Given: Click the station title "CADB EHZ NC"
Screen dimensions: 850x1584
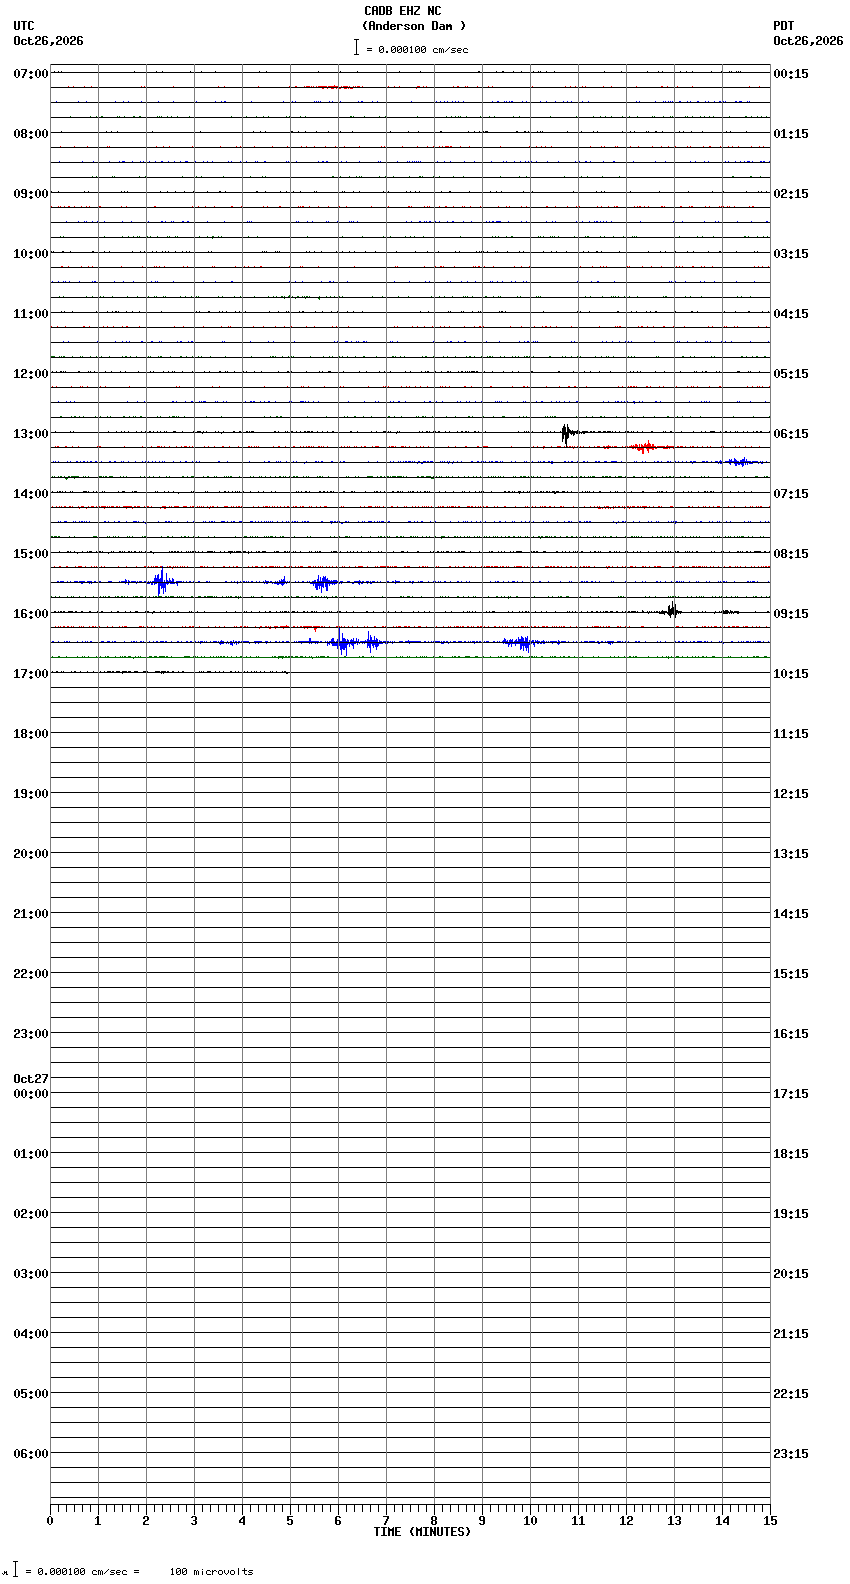Looking at the screenshot, I should (402, 11).
